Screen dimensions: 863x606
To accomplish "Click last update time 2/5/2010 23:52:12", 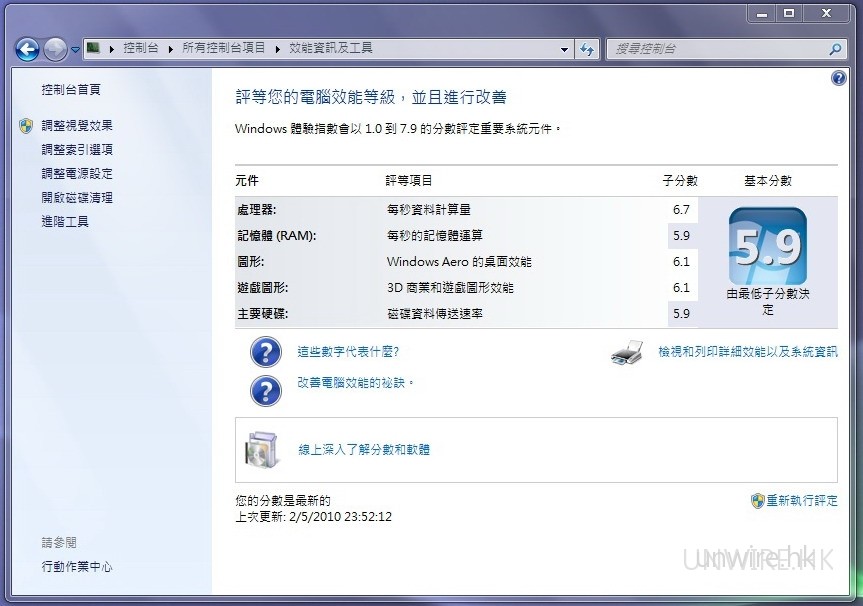I will click(341, 517).
